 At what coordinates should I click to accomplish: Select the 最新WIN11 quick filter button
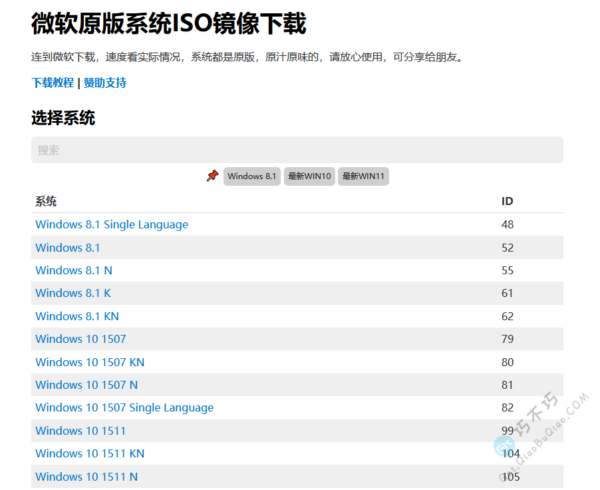(x=364, y=176)
